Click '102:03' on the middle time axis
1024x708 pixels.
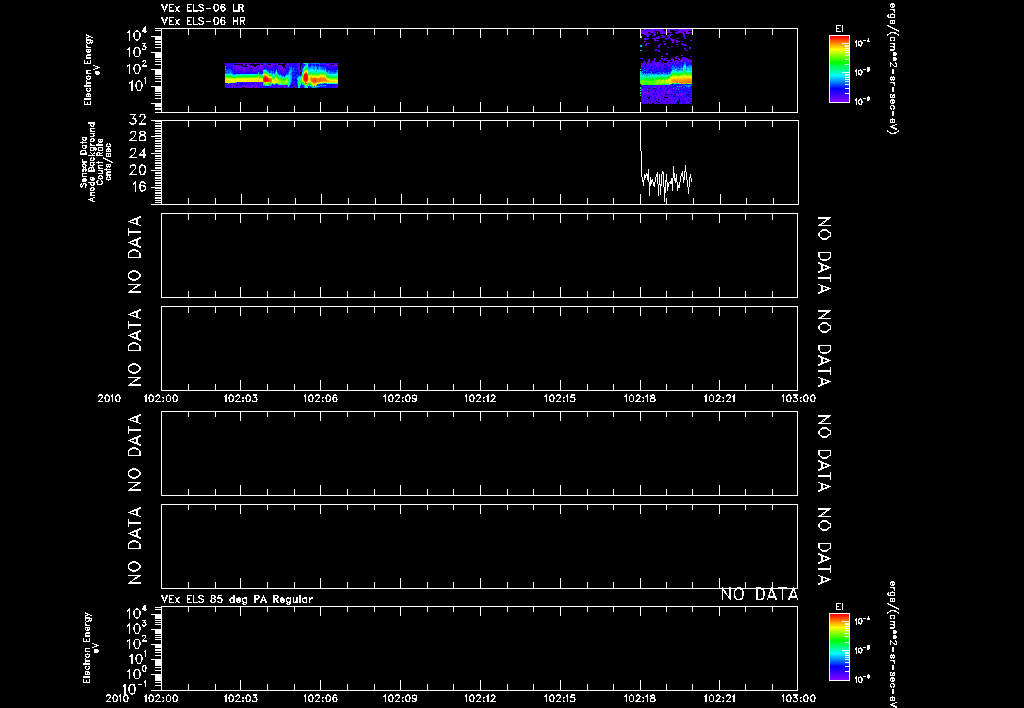click(240, 398)
